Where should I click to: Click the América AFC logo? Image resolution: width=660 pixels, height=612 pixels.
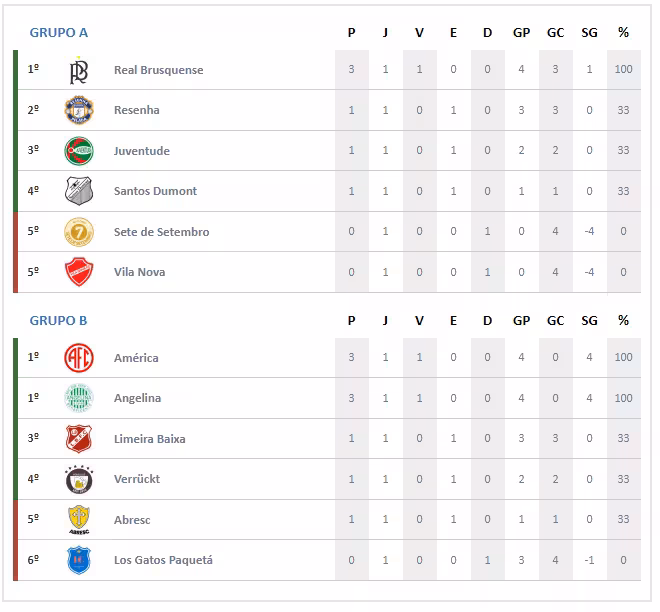(78, 358)
